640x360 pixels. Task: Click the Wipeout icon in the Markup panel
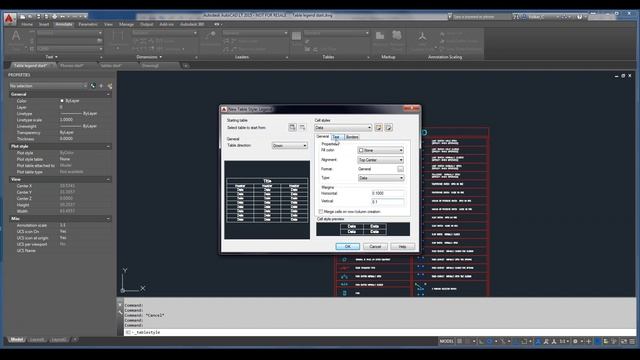pyautogui.click(x=380, y=36)
